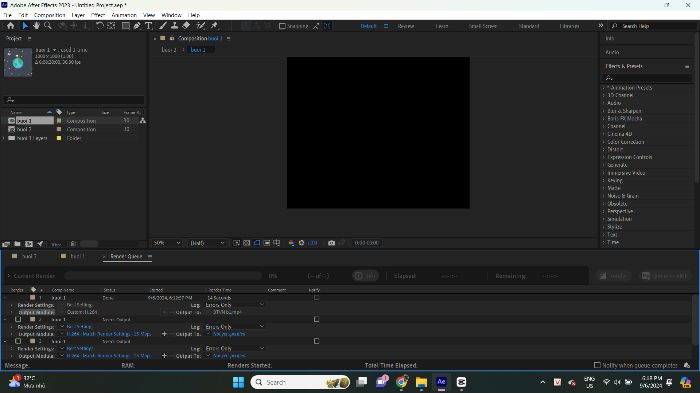Click the Effects & Presets search field
Viewport: 700px width, 393px height.
click(647, 78)
